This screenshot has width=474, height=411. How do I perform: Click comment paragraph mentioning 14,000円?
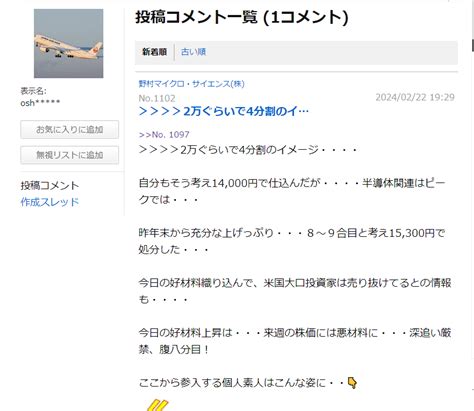[292, 191]
